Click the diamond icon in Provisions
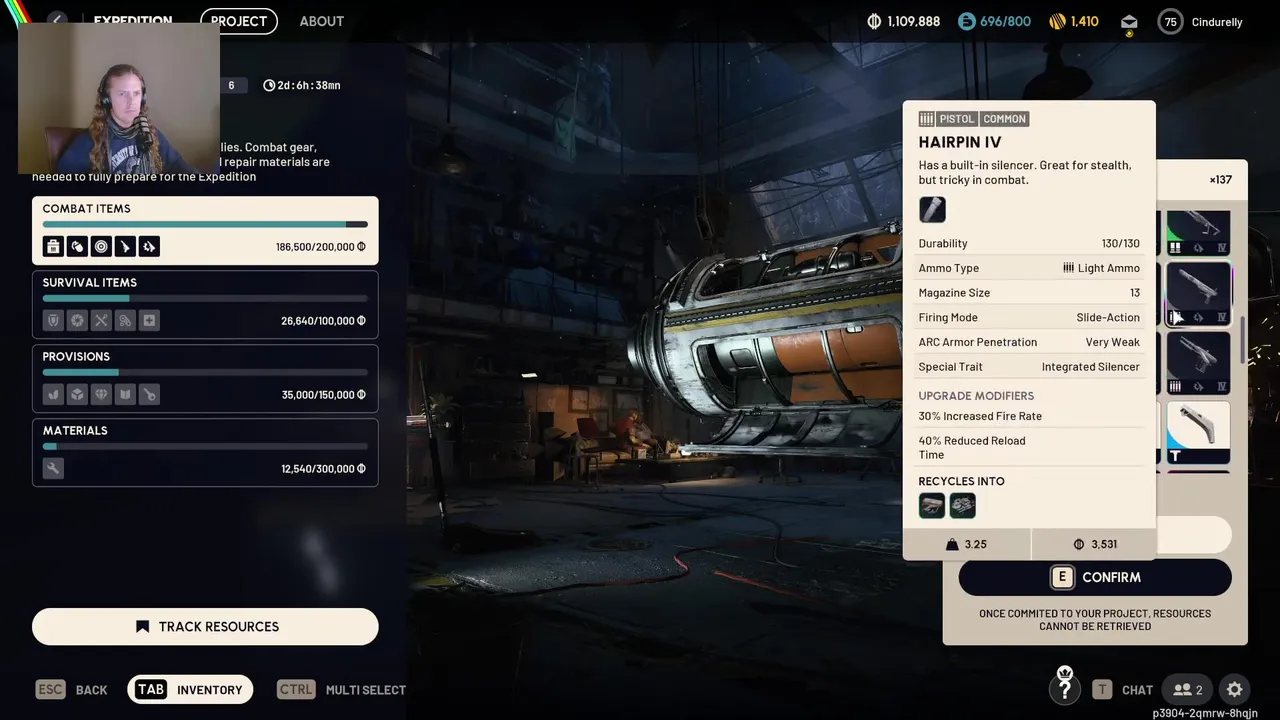1280x720 pixels. [x=101, y=395]
